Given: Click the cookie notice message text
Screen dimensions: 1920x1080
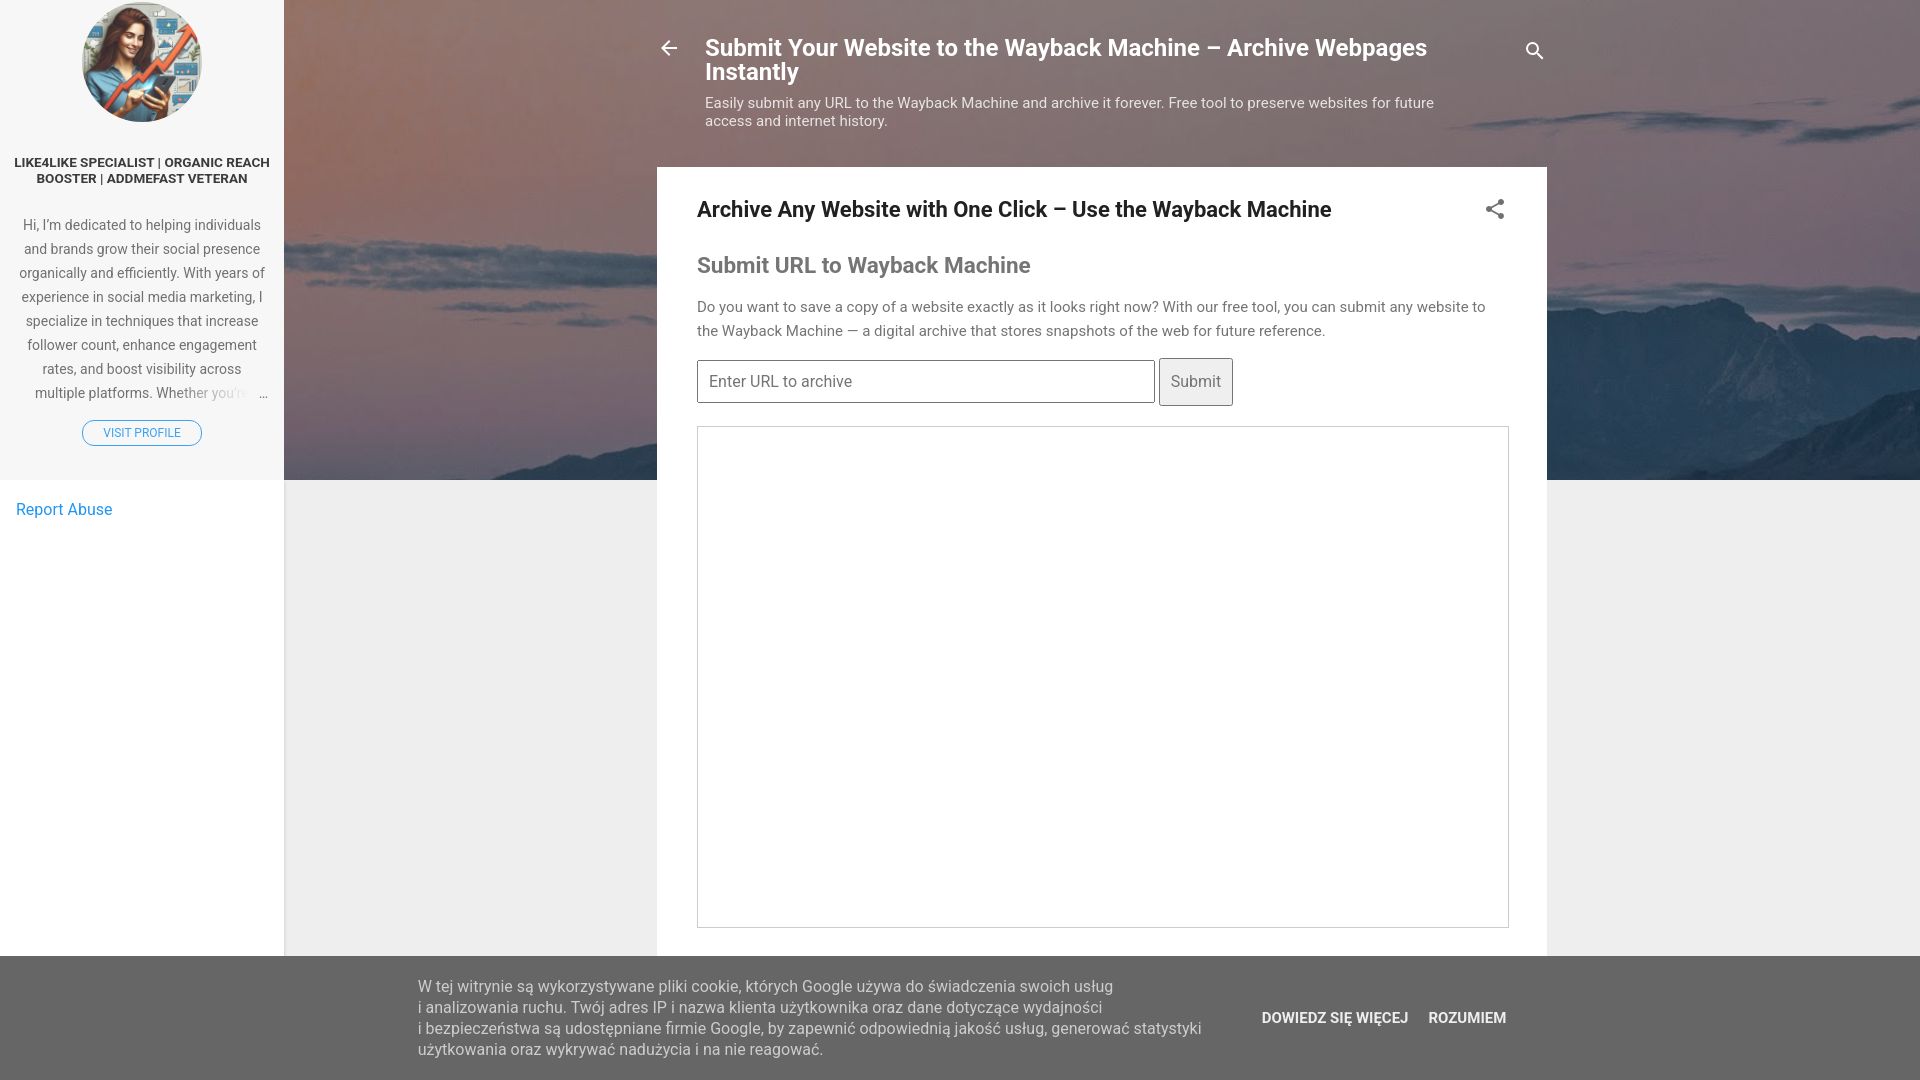Looking at the screenshot, I should pyautogui.click(x=808, y=1017).
